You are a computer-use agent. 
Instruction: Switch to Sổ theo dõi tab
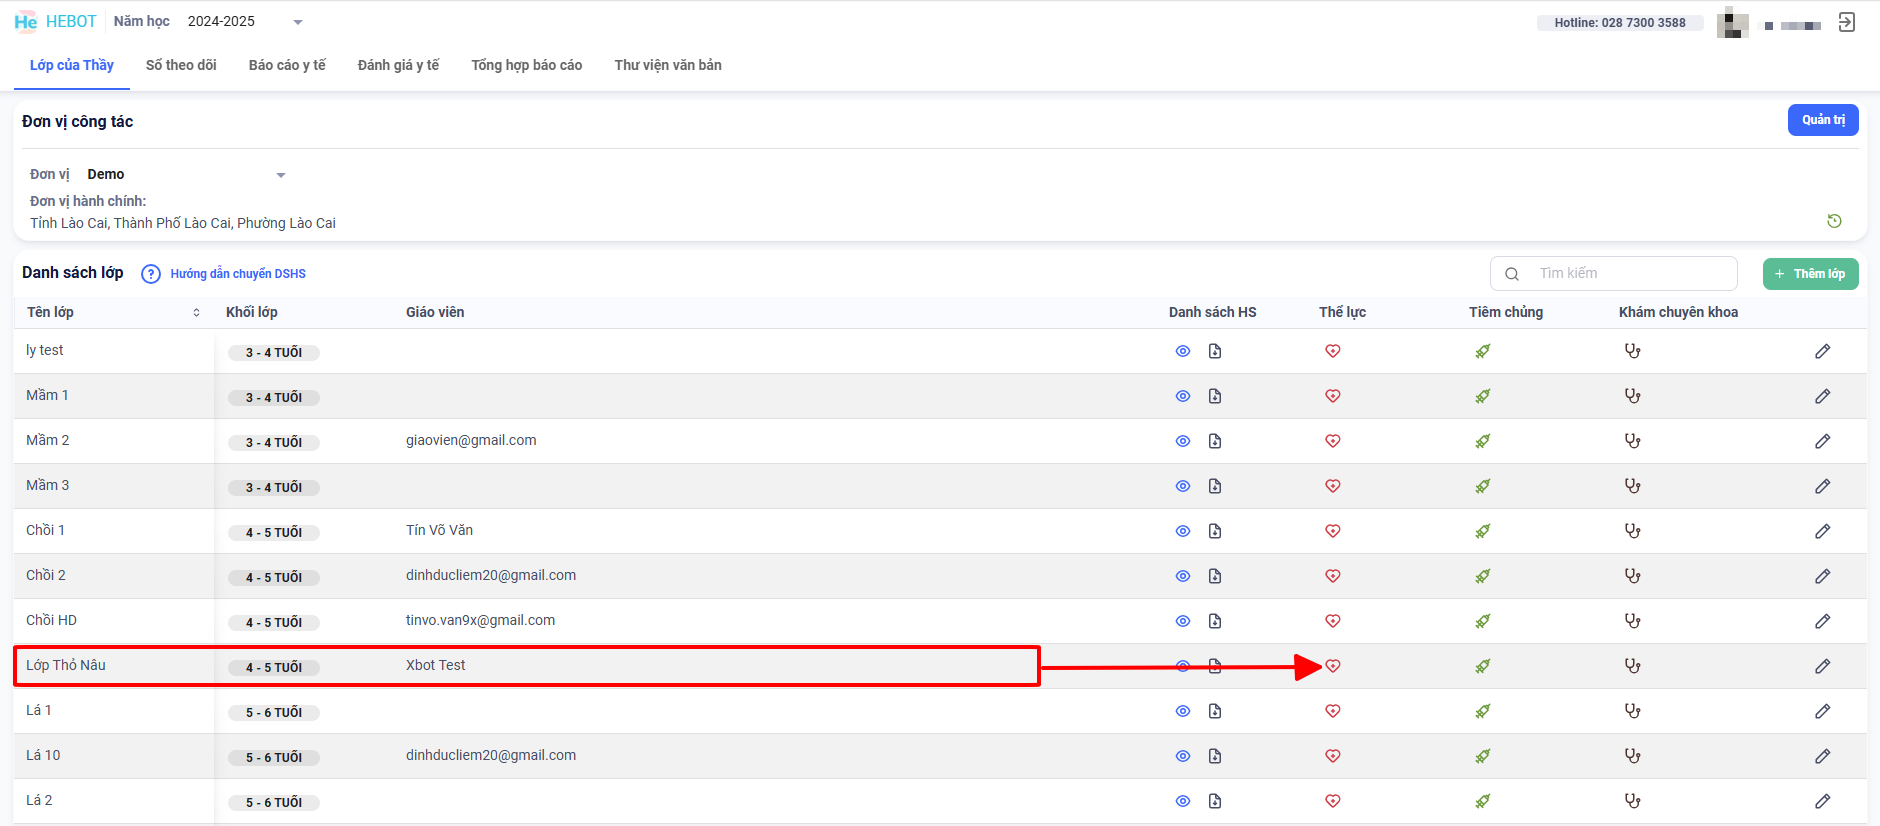tap(181, 65)
